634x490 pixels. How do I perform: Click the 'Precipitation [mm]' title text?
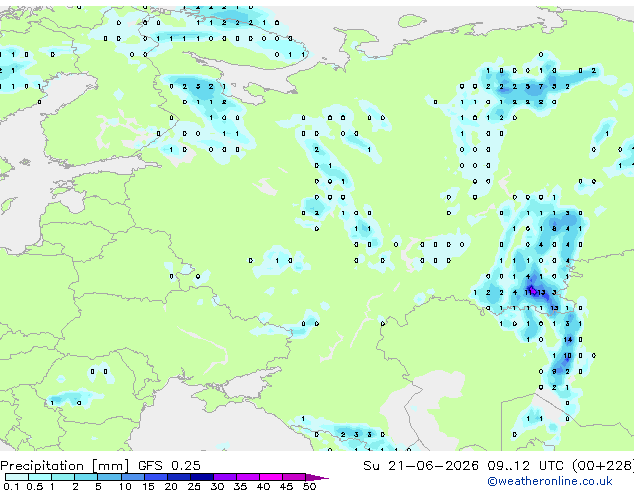pyautogui.click(x=65, y=466)
